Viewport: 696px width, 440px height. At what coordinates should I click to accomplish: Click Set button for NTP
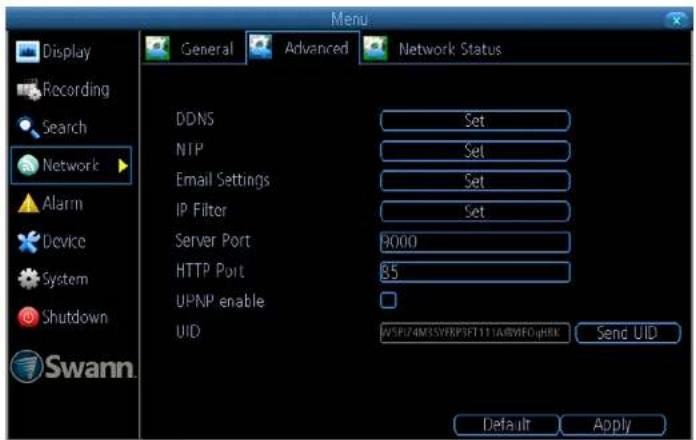pyautogui.click(x=475, y=151)
